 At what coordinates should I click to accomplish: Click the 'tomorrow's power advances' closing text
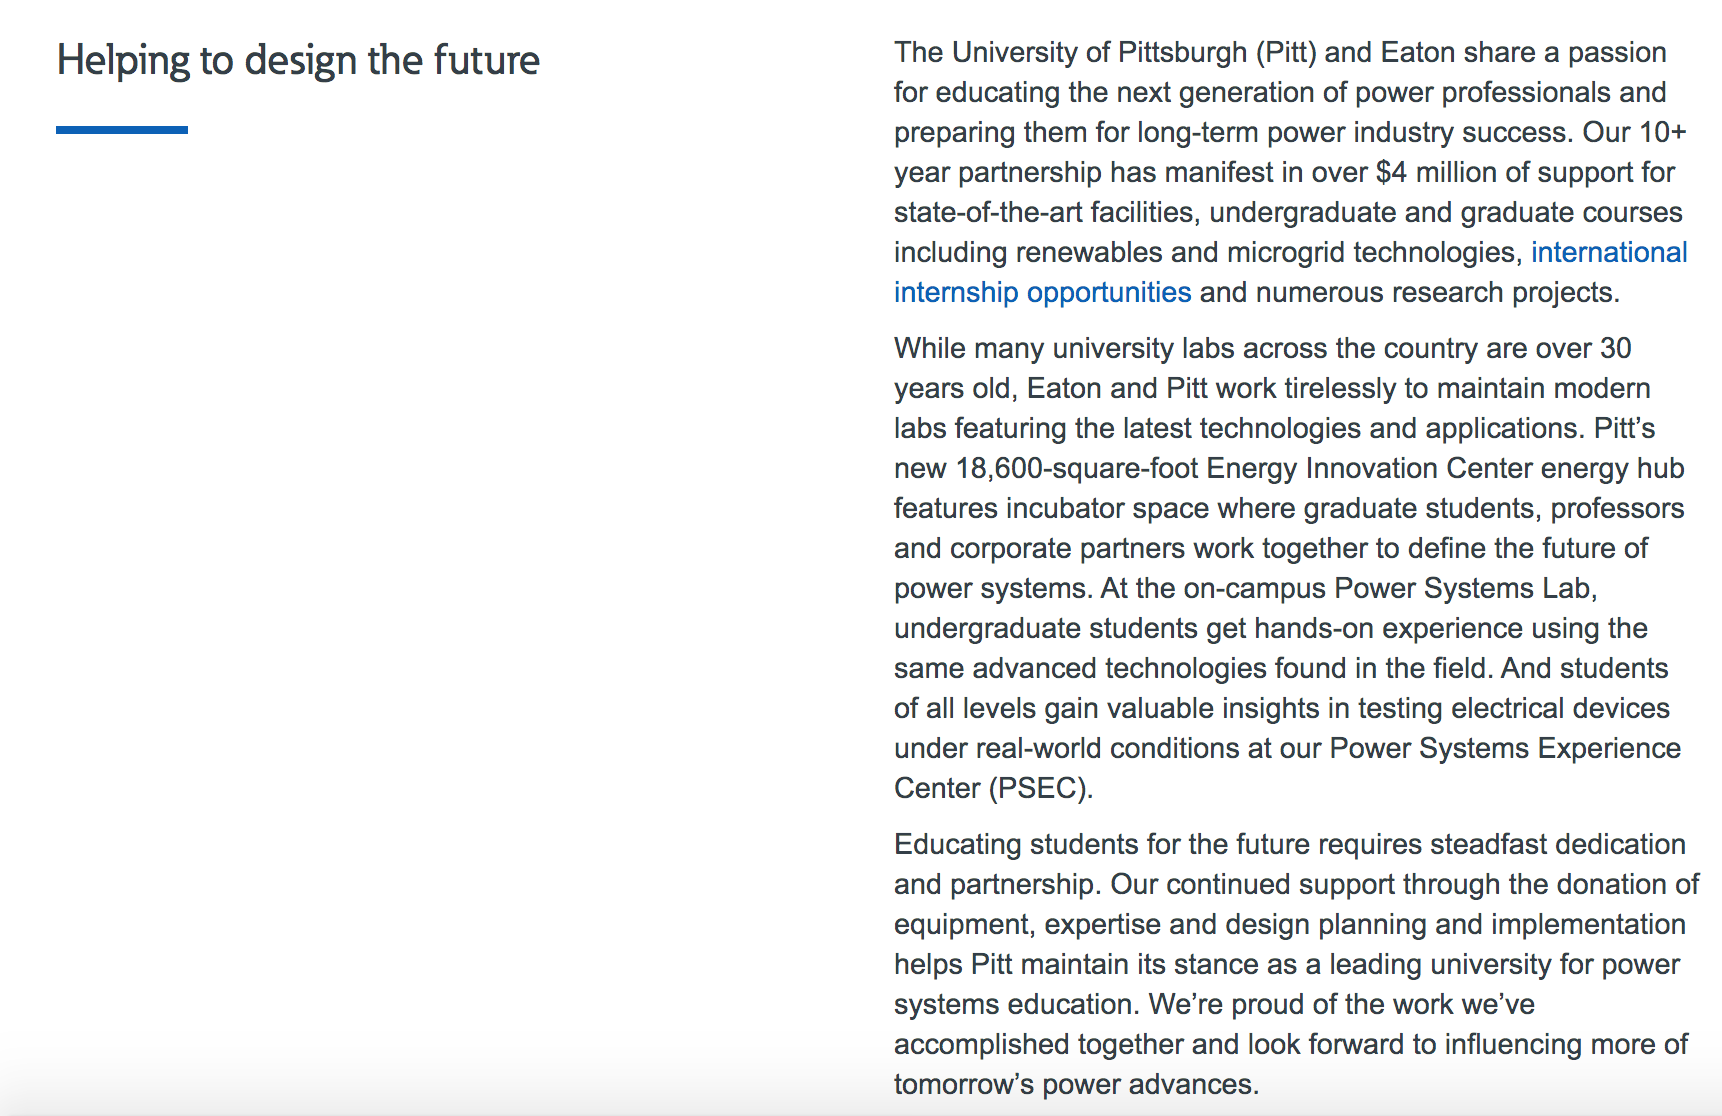pyautogui.click(x=1075, y=1084)
